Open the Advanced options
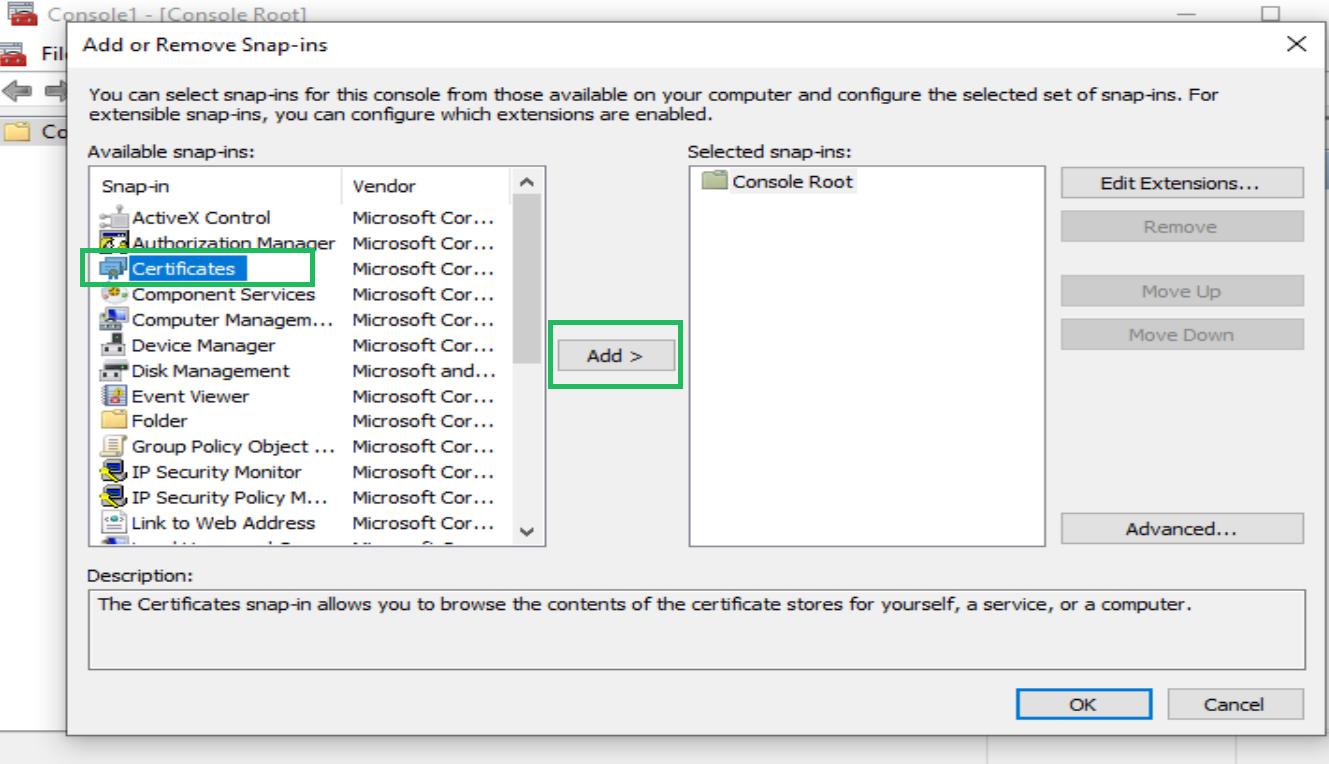 point(1182,529)
